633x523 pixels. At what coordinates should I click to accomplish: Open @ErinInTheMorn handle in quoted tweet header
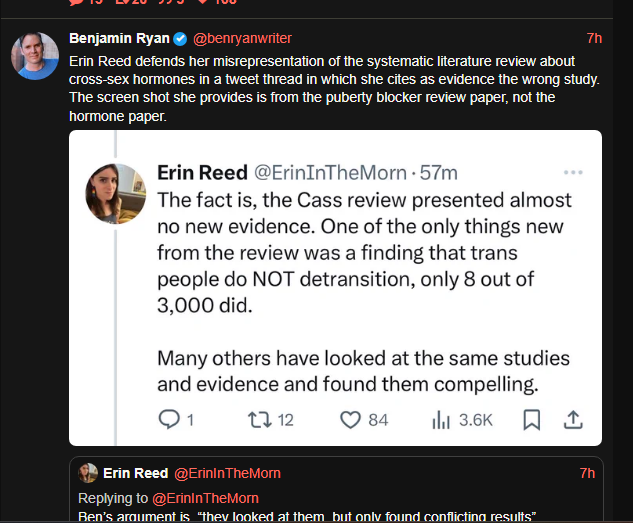[228, 473]
